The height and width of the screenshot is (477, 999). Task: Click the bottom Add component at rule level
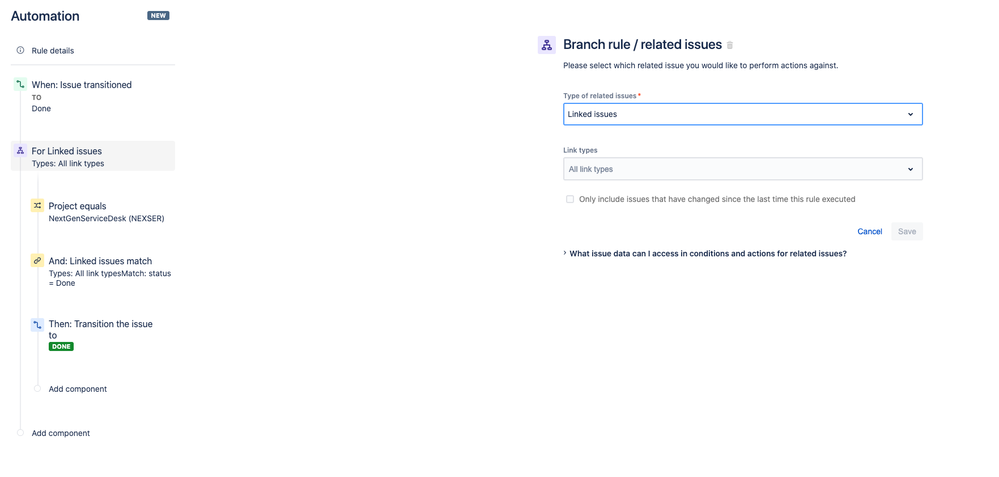click(x=61, y=433)
